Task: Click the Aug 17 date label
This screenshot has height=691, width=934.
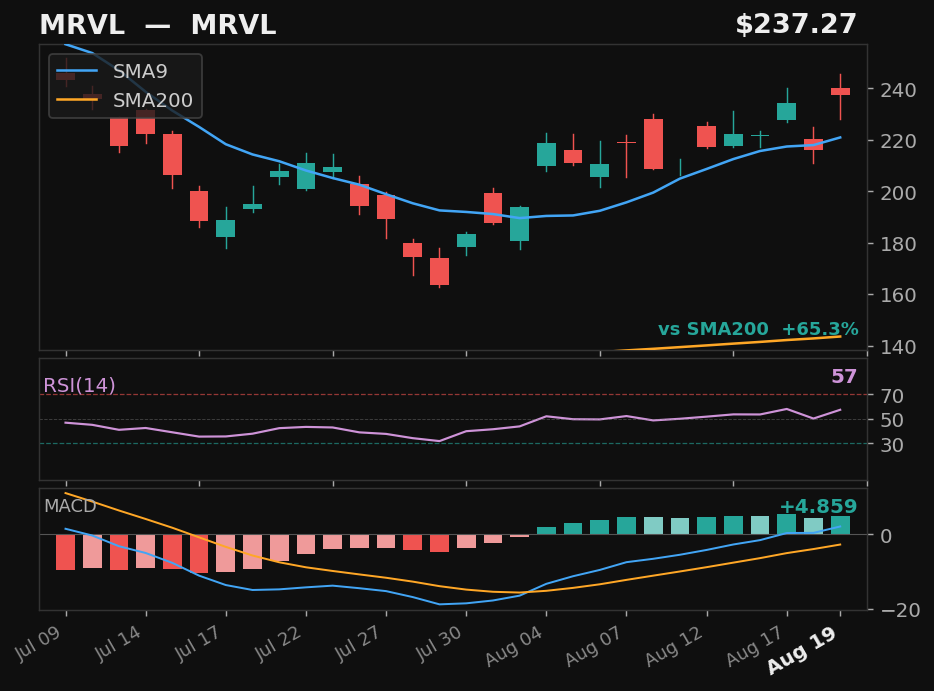Action: (755, 646)
